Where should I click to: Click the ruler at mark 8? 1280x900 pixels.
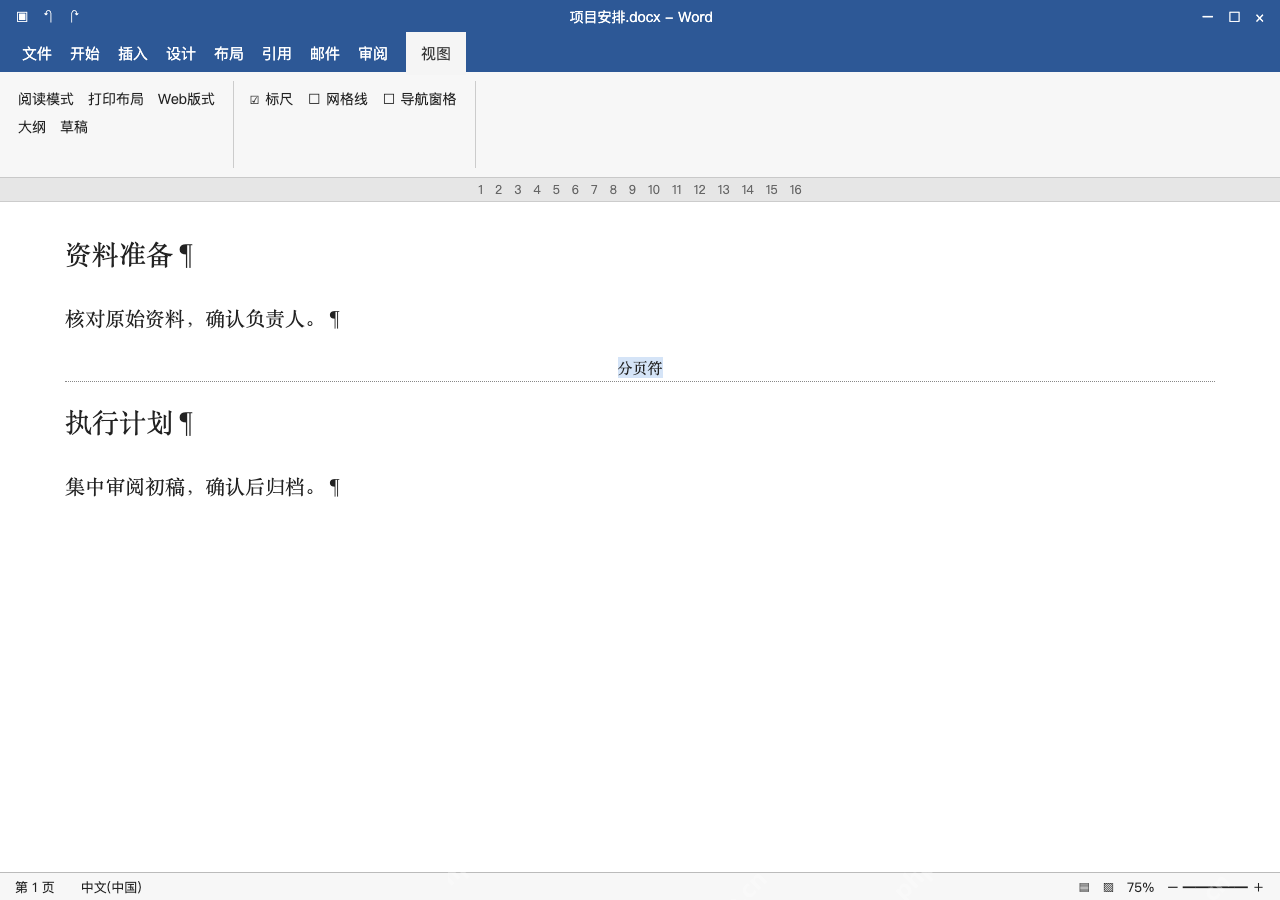tap(613, 190)
